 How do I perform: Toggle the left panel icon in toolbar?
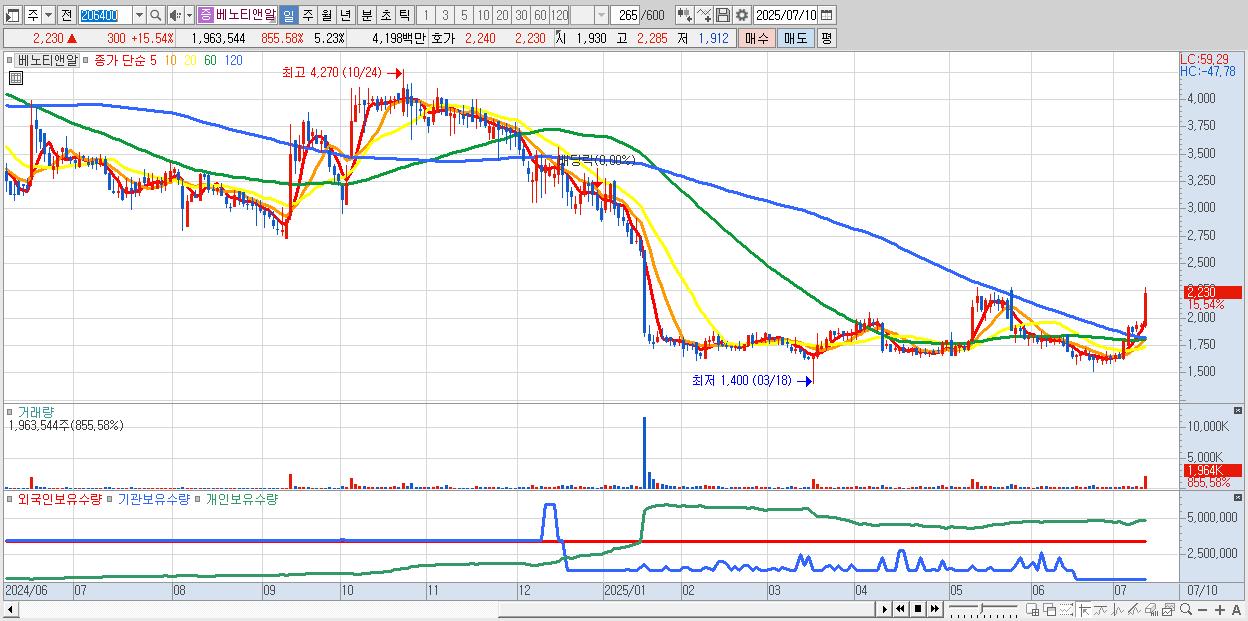(12, 15)
